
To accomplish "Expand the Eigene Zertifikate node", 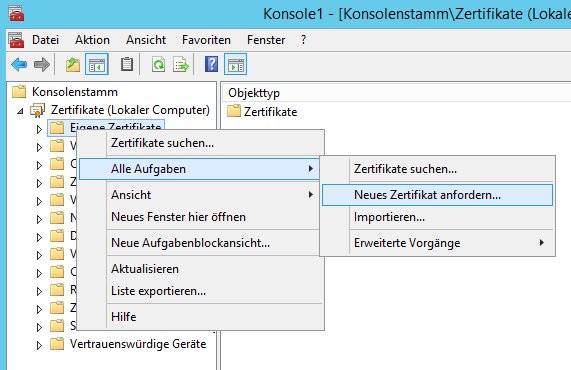I will (39, 129).
